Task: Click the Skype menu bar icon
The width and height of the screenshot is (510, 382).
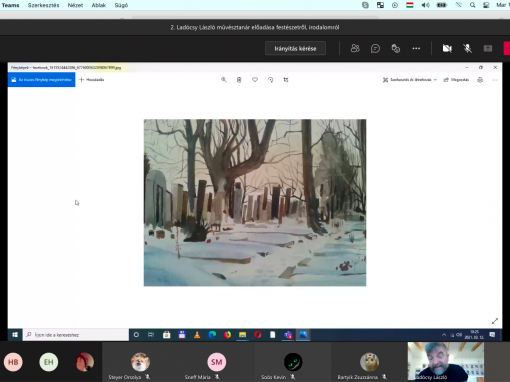Action: (x=365, y=5)
